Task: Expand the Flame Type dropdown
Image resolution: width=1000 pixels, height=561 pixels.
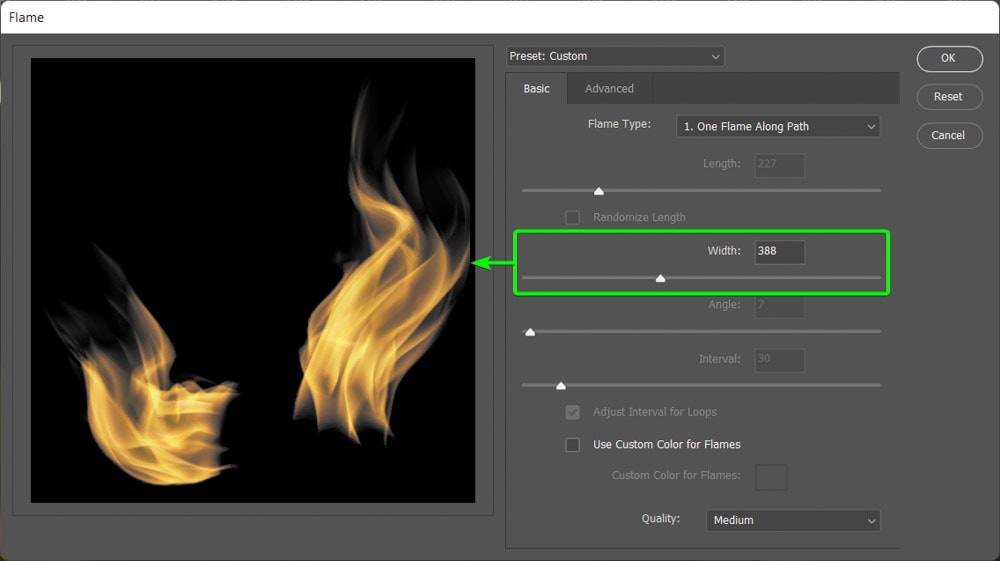Action: [x=778, y=127]
